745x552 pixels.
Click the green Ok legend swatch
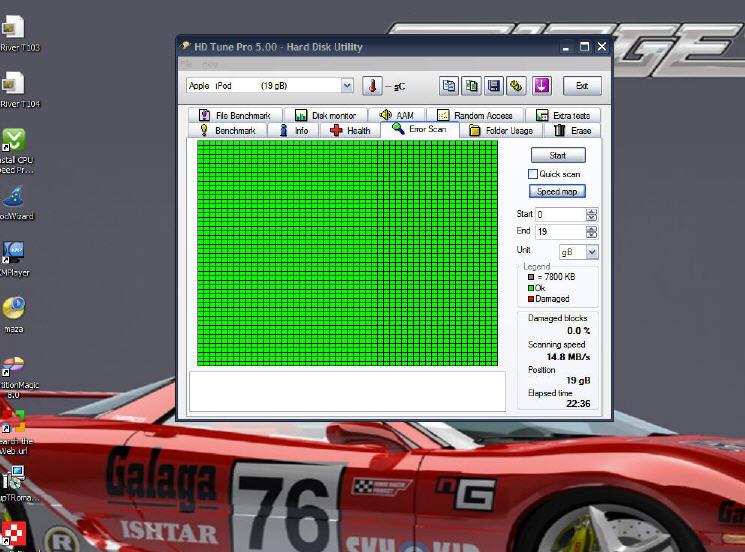(531, 288)
